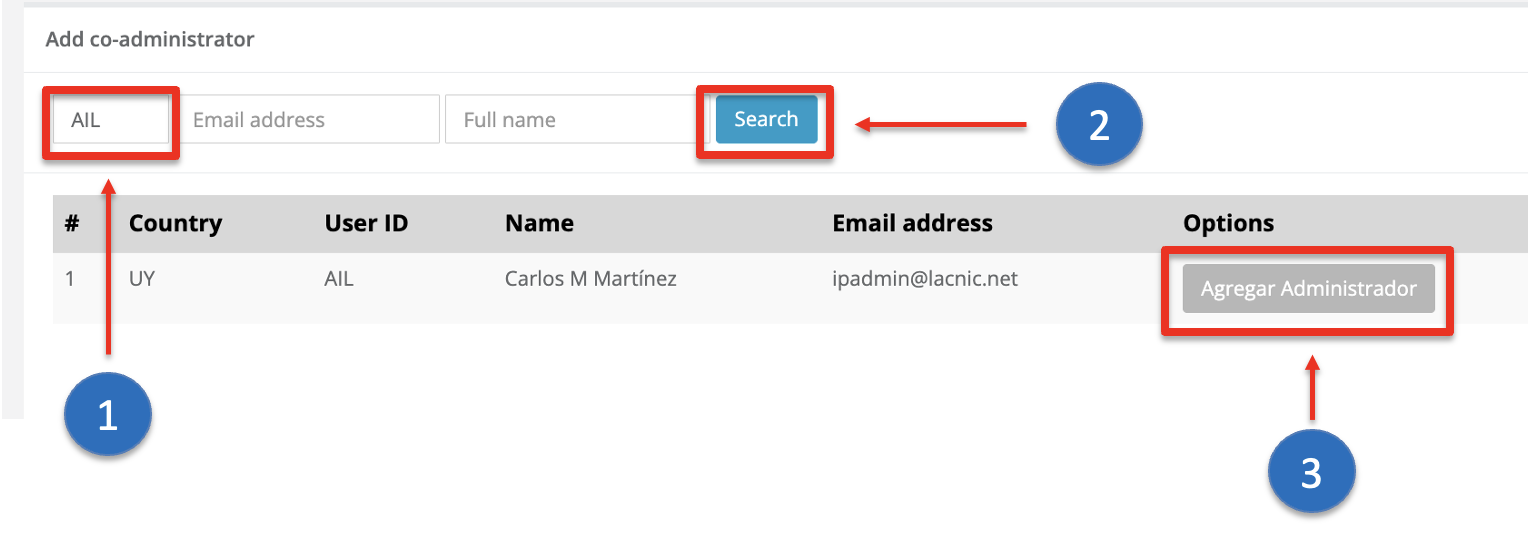Select the UY country cell
The height and width of the screenshot is (538, 1528).
(142, 279)
